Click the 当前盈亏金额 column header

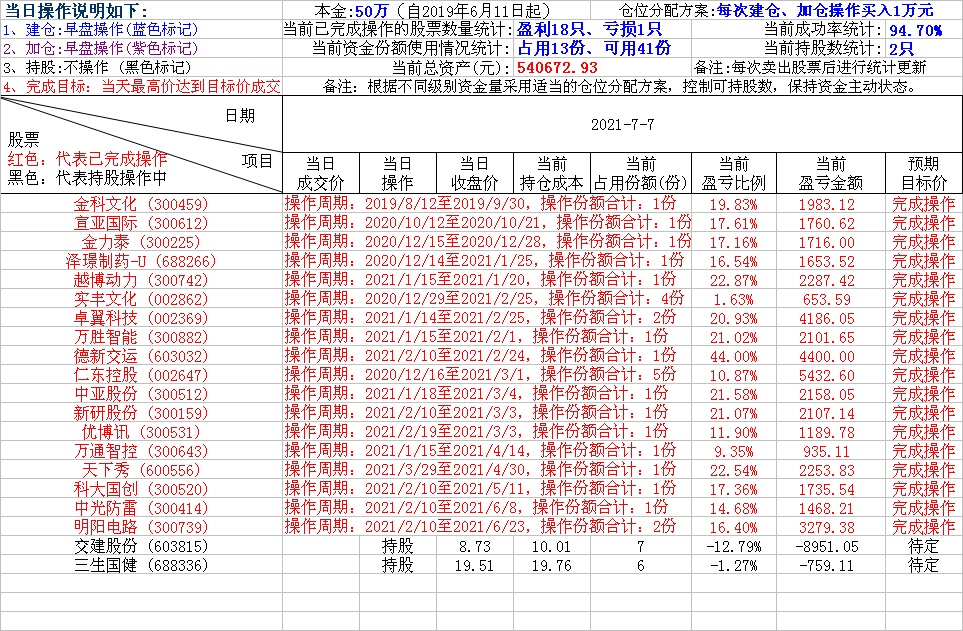(831, 173)
